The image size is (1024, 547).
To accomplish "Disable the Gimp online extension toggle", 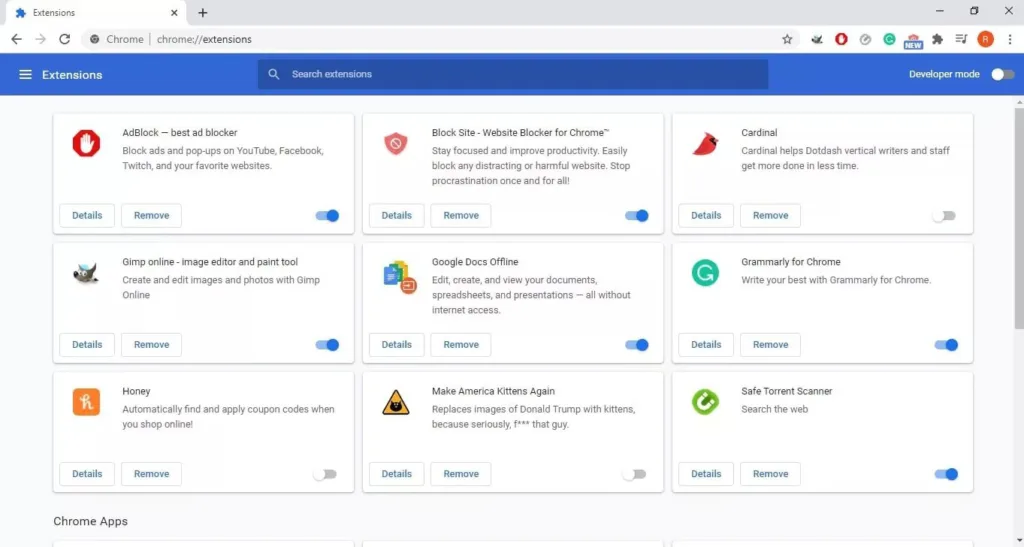I will 327,345.
